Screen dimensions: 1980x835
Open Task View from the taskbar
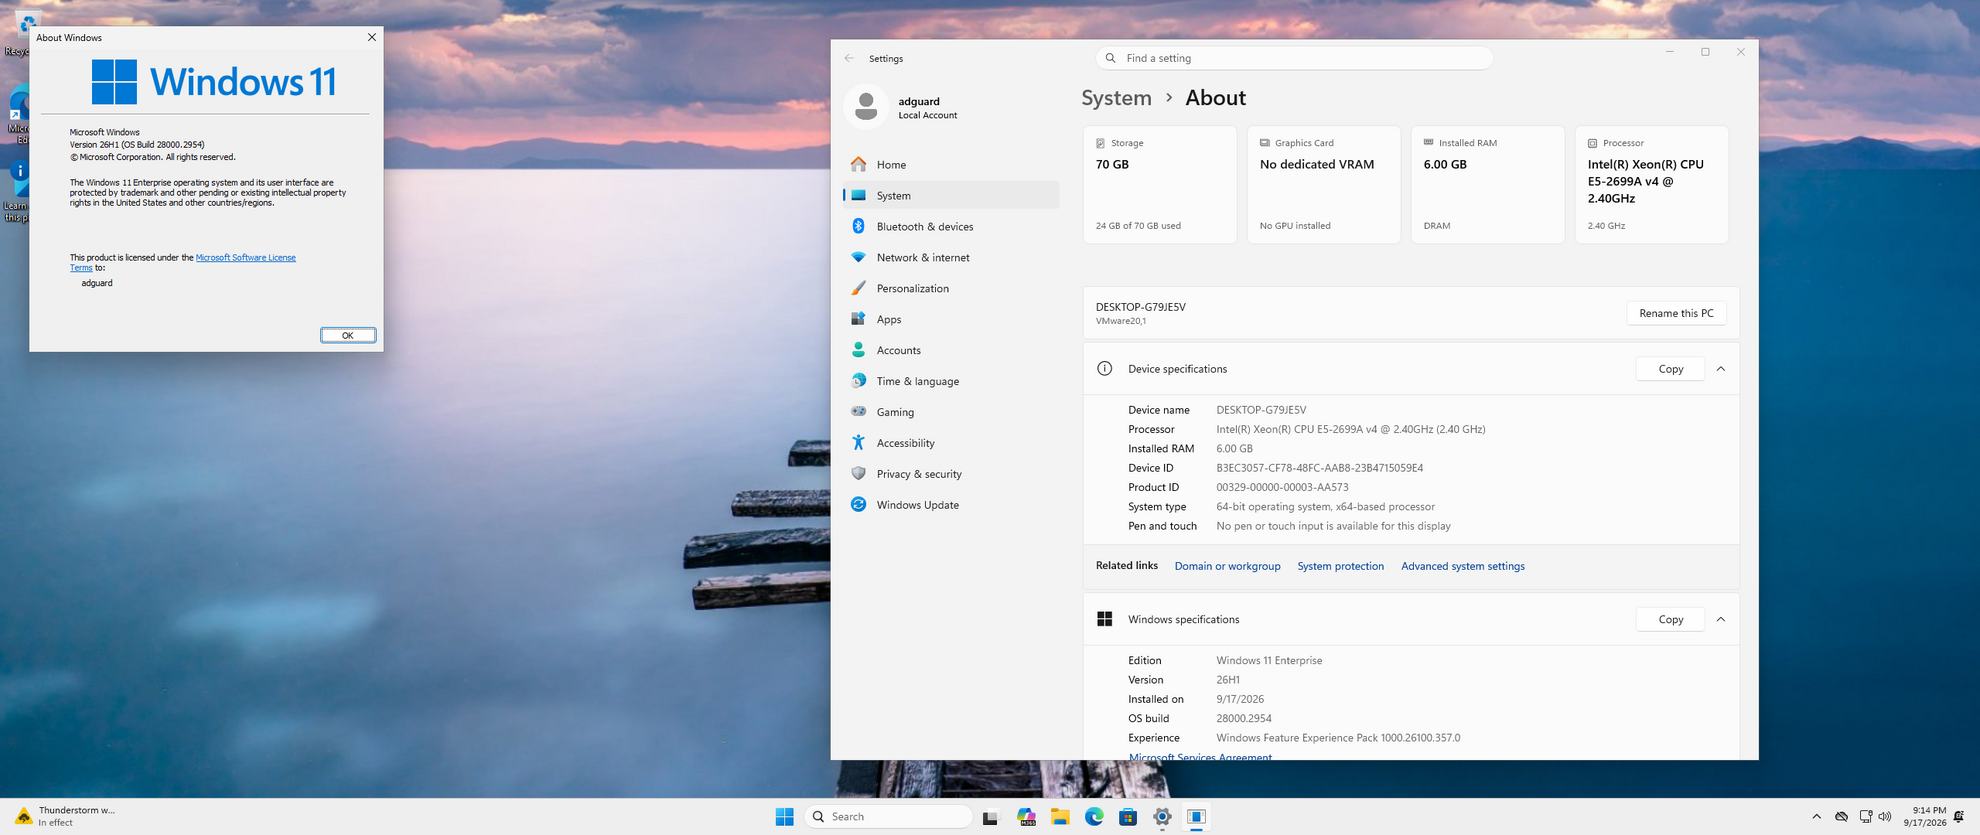click(990, 817)
